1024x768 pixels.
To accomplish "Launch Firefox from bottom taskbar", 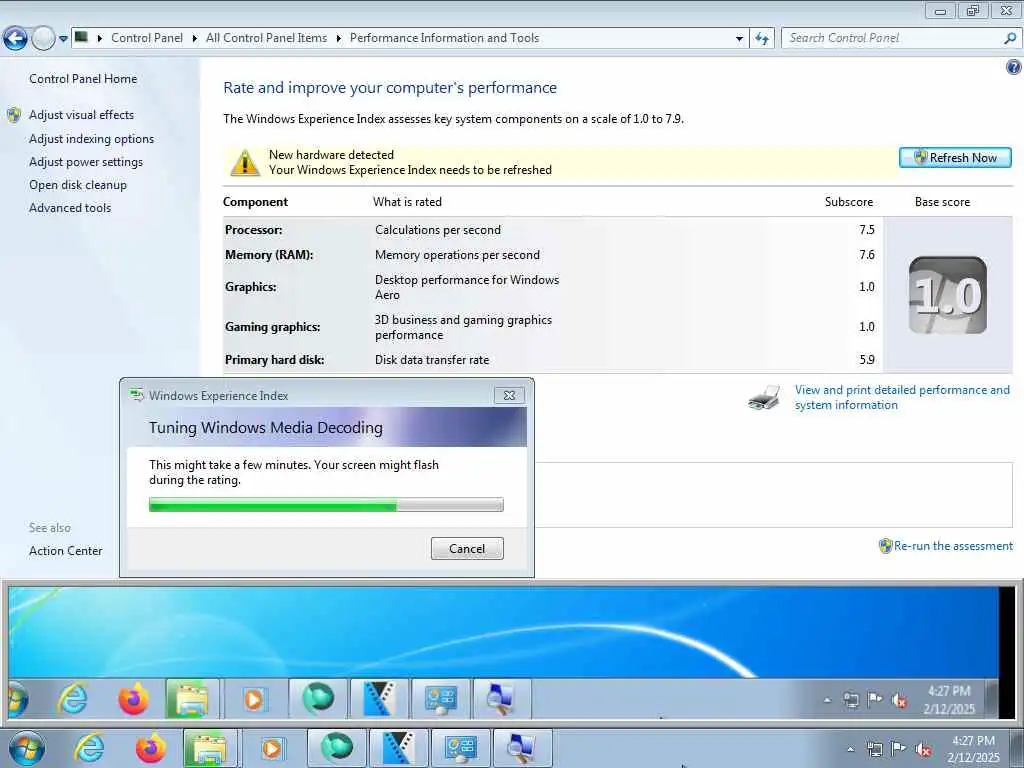I will (150, 748).
